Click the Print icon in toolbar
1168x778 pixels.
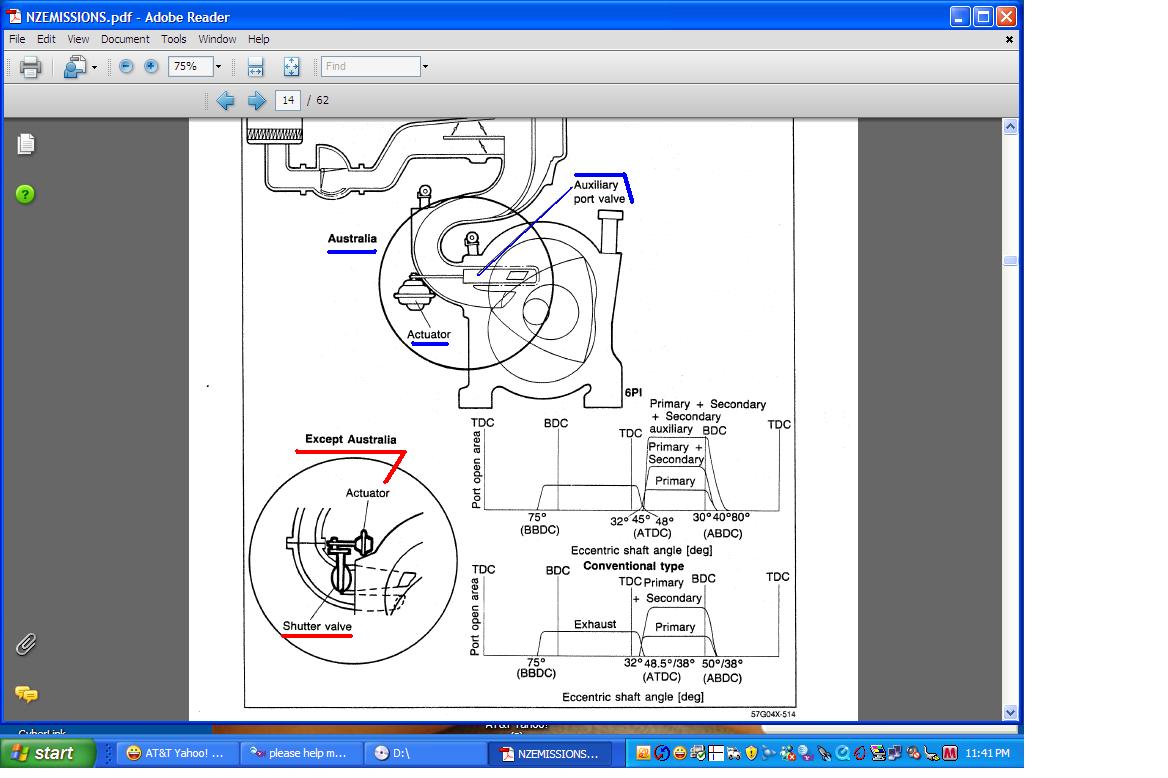(x=30, y=67)
